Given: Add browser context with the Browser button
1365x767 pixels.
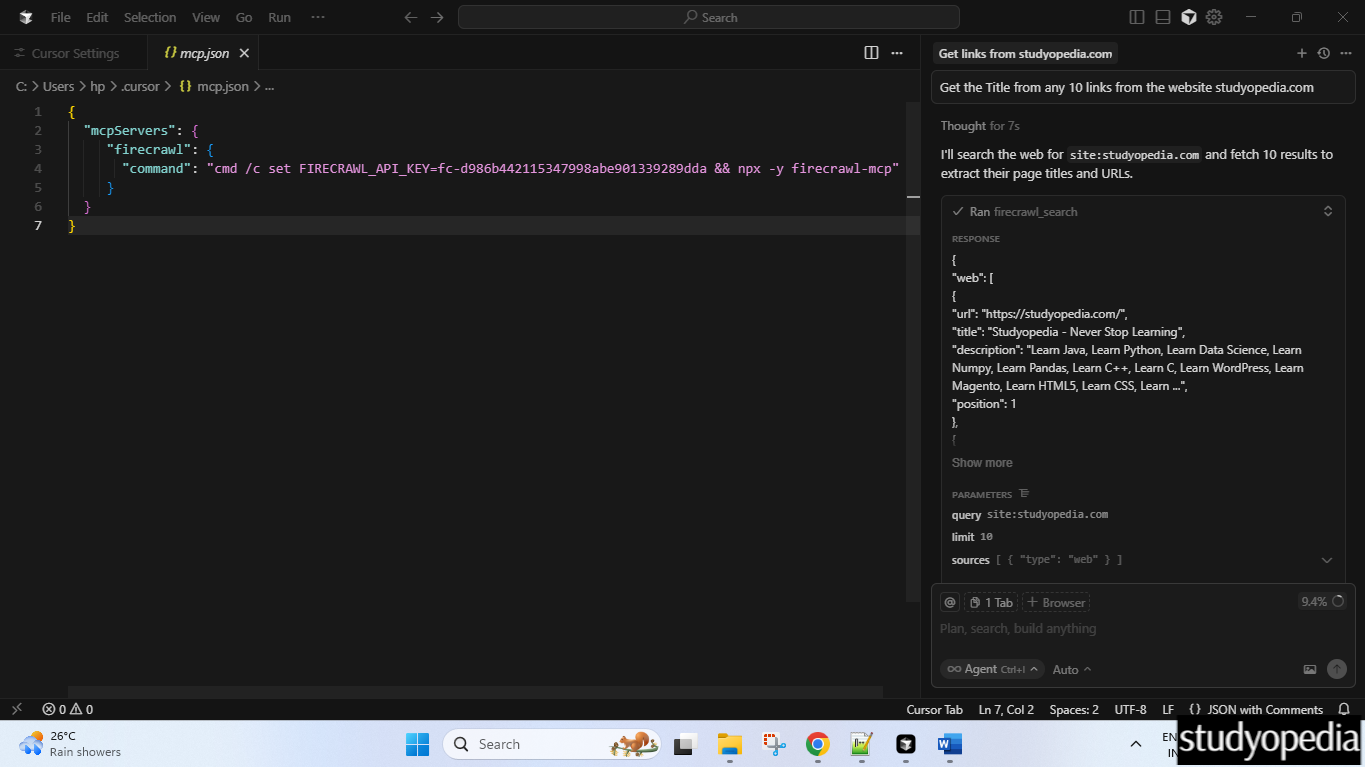Looking at the screenshot, I should click(1055, 601).
